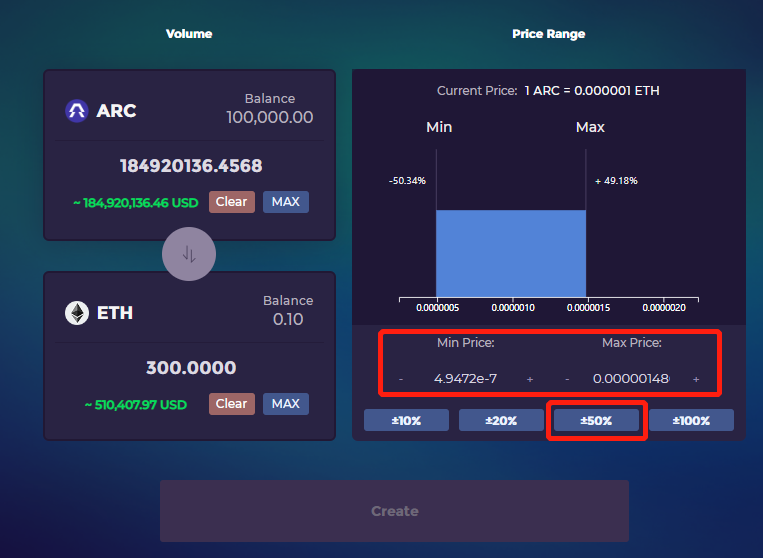Select the ±100% price range preset
This screenshot has height=558, width=763.
point(690,421)
